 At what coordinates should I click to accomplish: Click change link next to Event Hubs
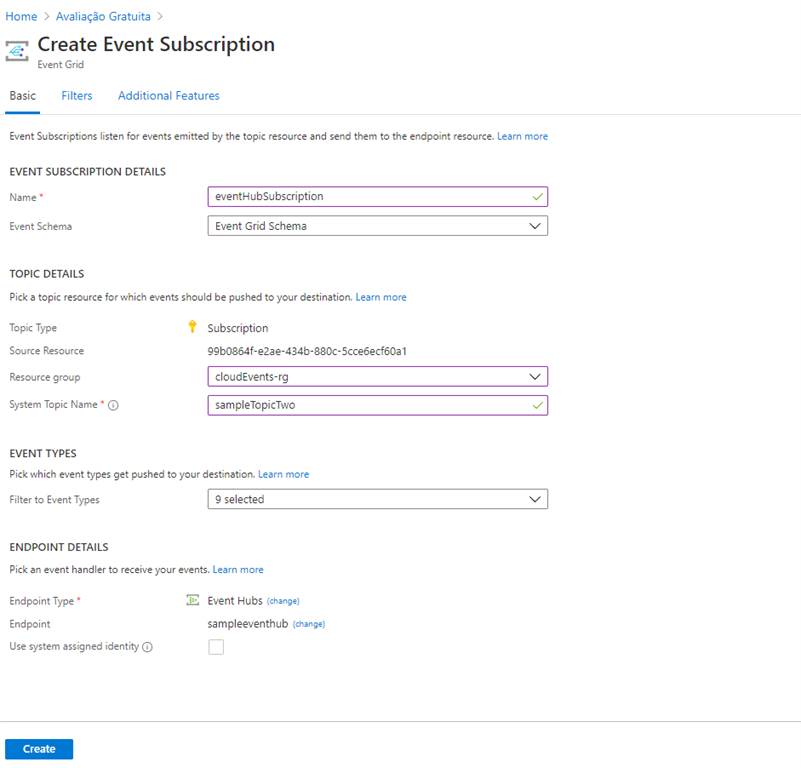(x=283, y=601)
